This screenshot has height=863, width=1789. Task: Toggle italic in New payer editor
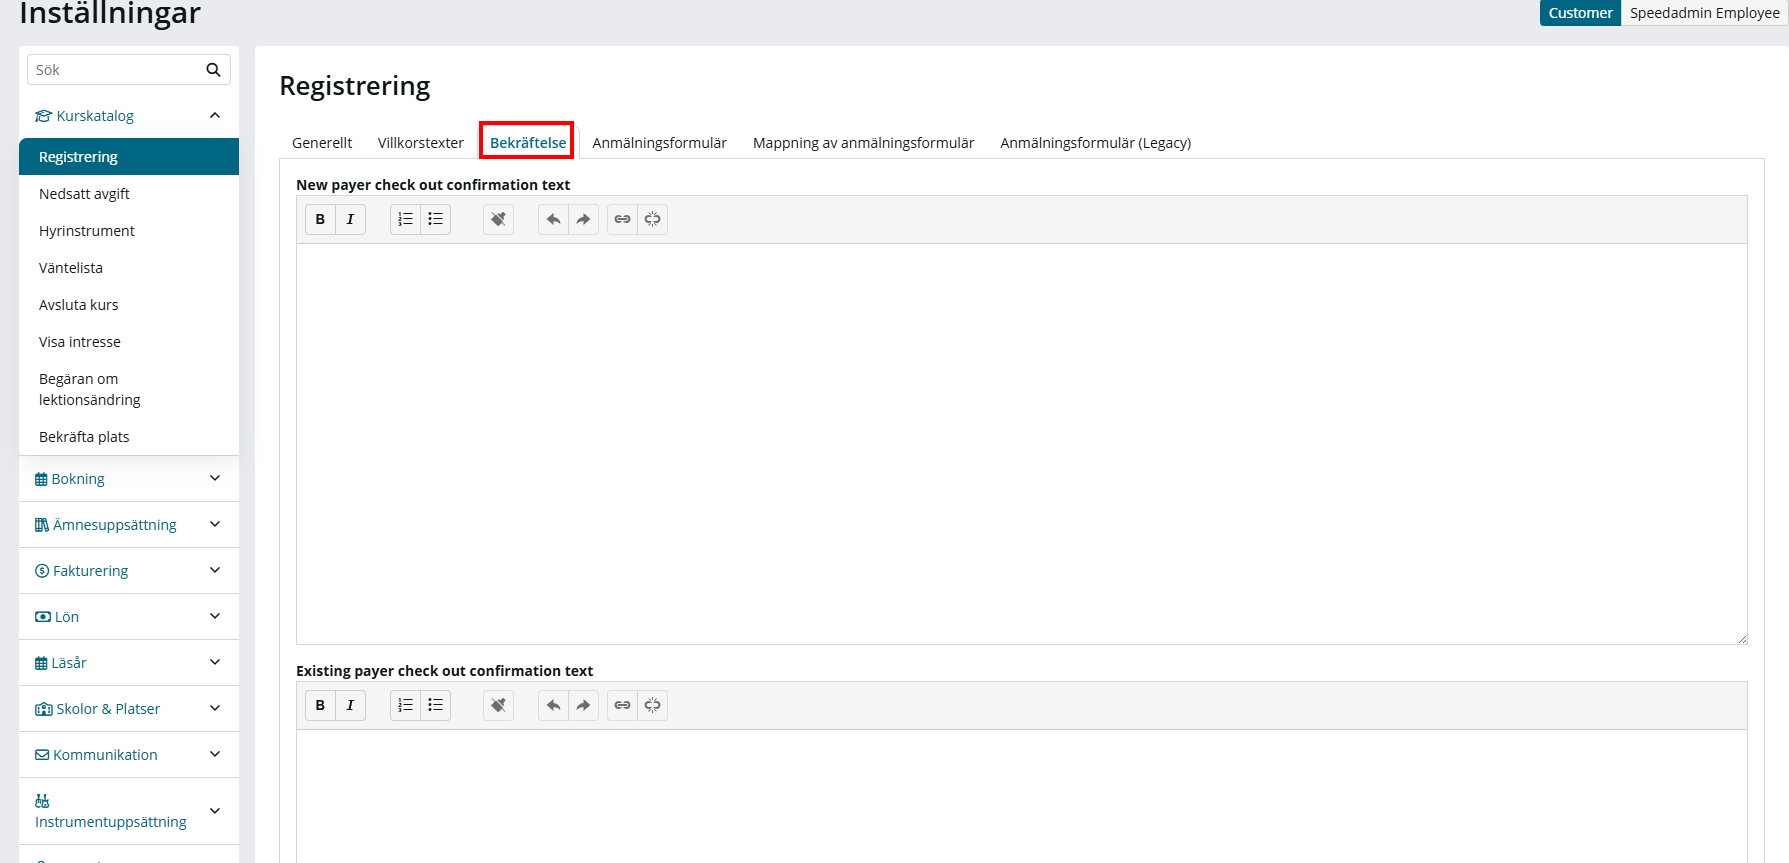click(350, 219)
